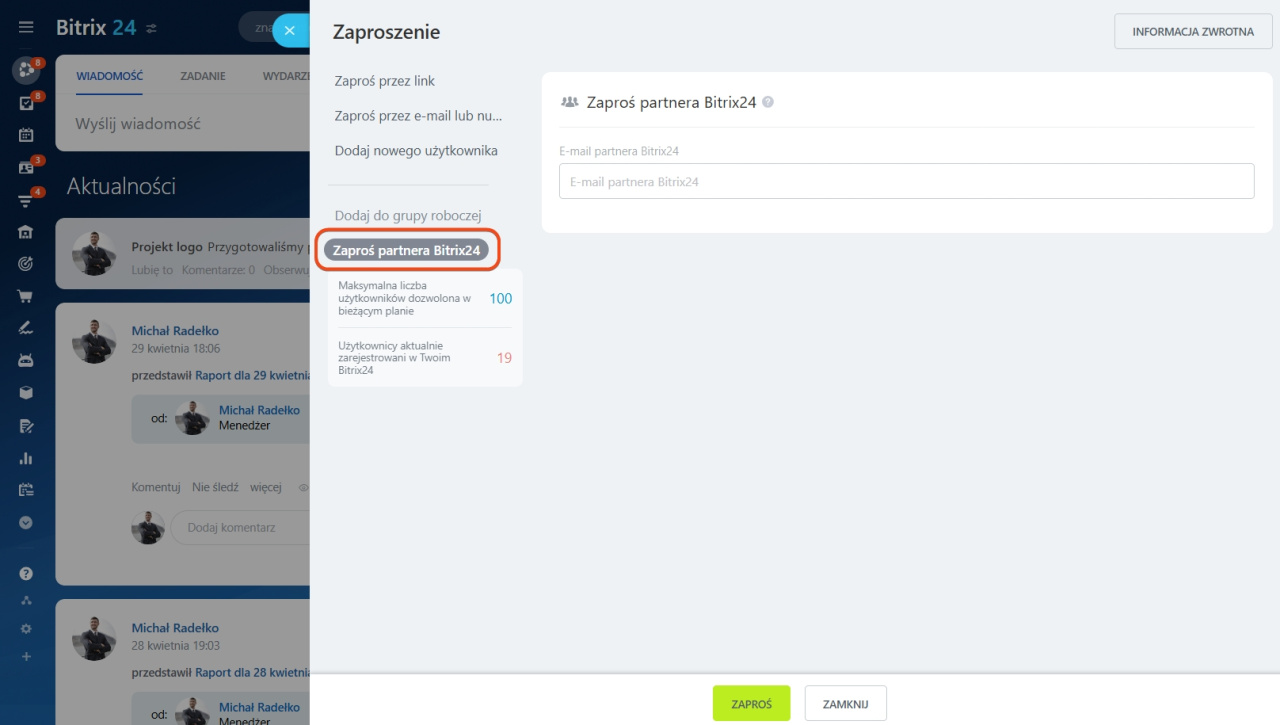The width and height of the screenshot is (1280, 725).
Task: Open the hamburger main menu
Action: click(x=26, y=28)
